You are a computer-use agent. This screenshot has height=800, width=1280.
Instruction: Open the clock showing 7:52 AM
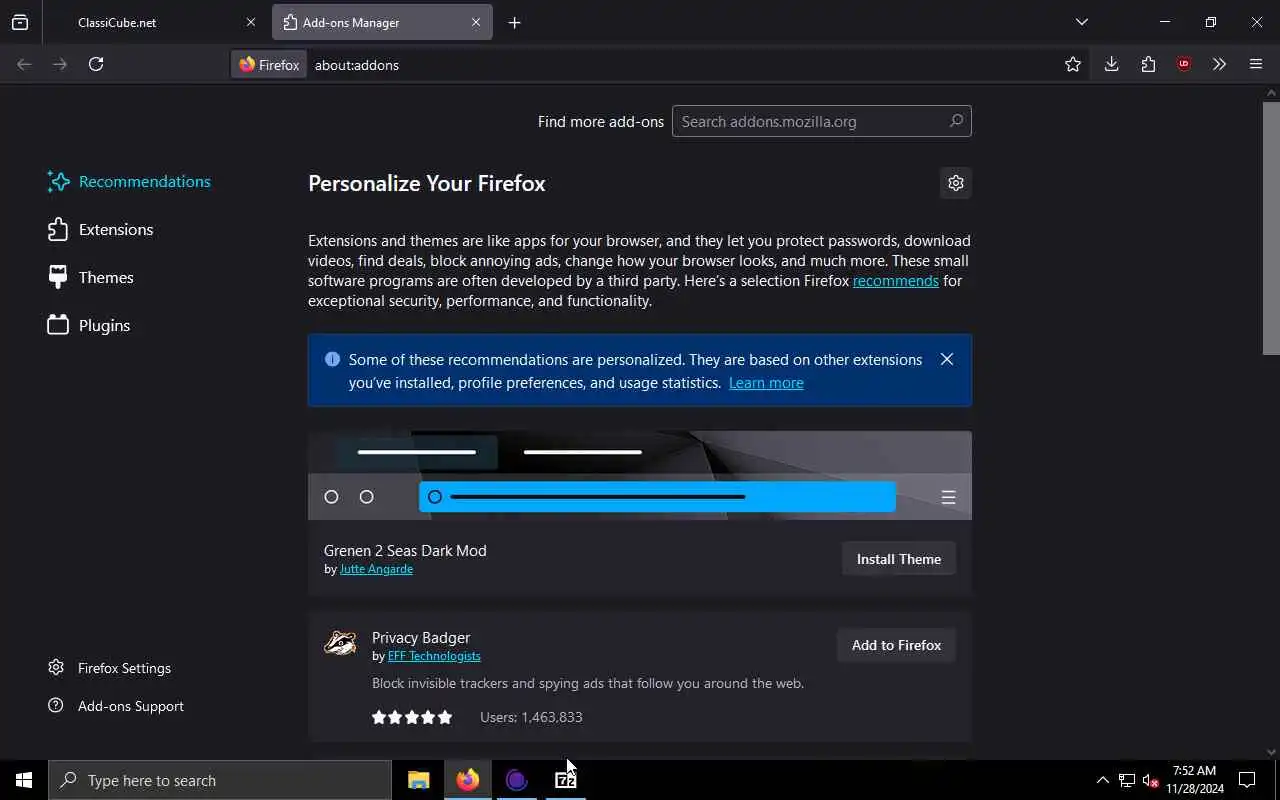pos(1194,780)
